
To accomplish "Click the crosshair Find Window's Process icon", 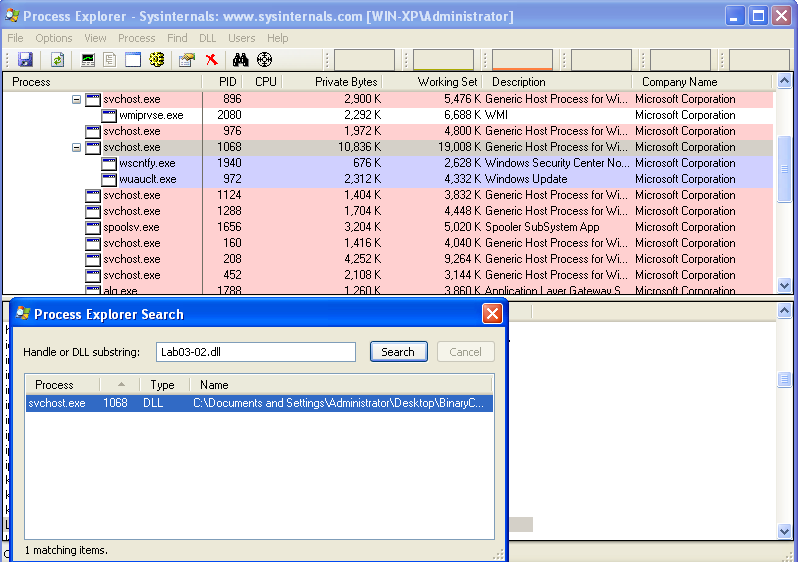I will [264, 60].
